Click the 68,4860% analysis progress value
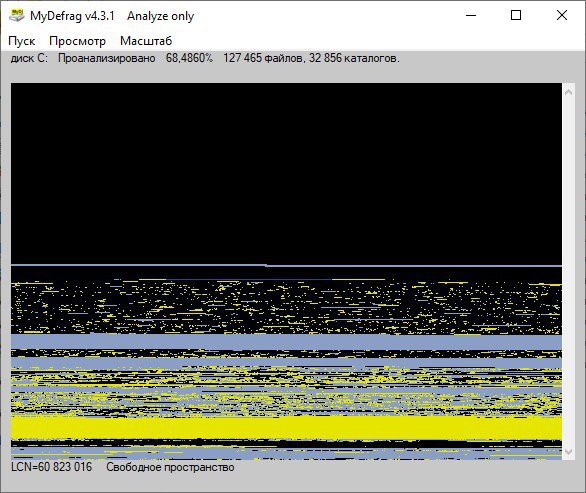The height and width of the screenshot is (493, 586). (189, 58)
